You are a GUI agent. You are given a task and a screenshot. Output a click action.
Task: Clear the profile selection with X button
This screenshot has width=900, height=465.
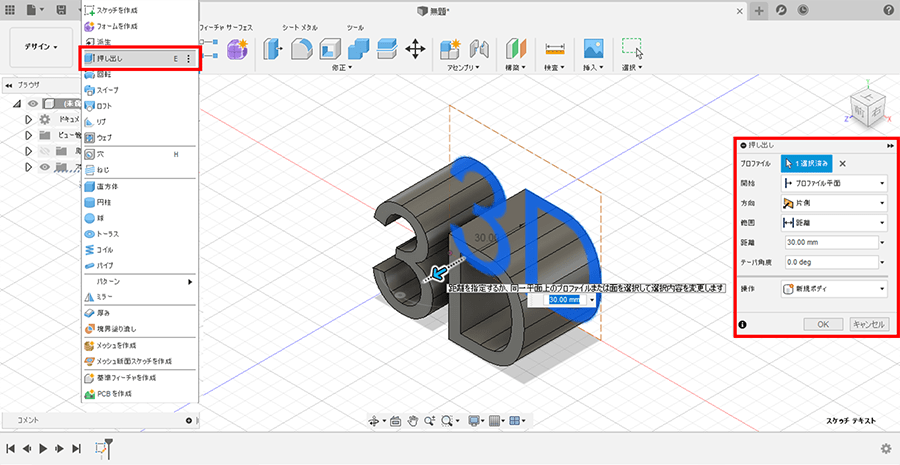842,163
